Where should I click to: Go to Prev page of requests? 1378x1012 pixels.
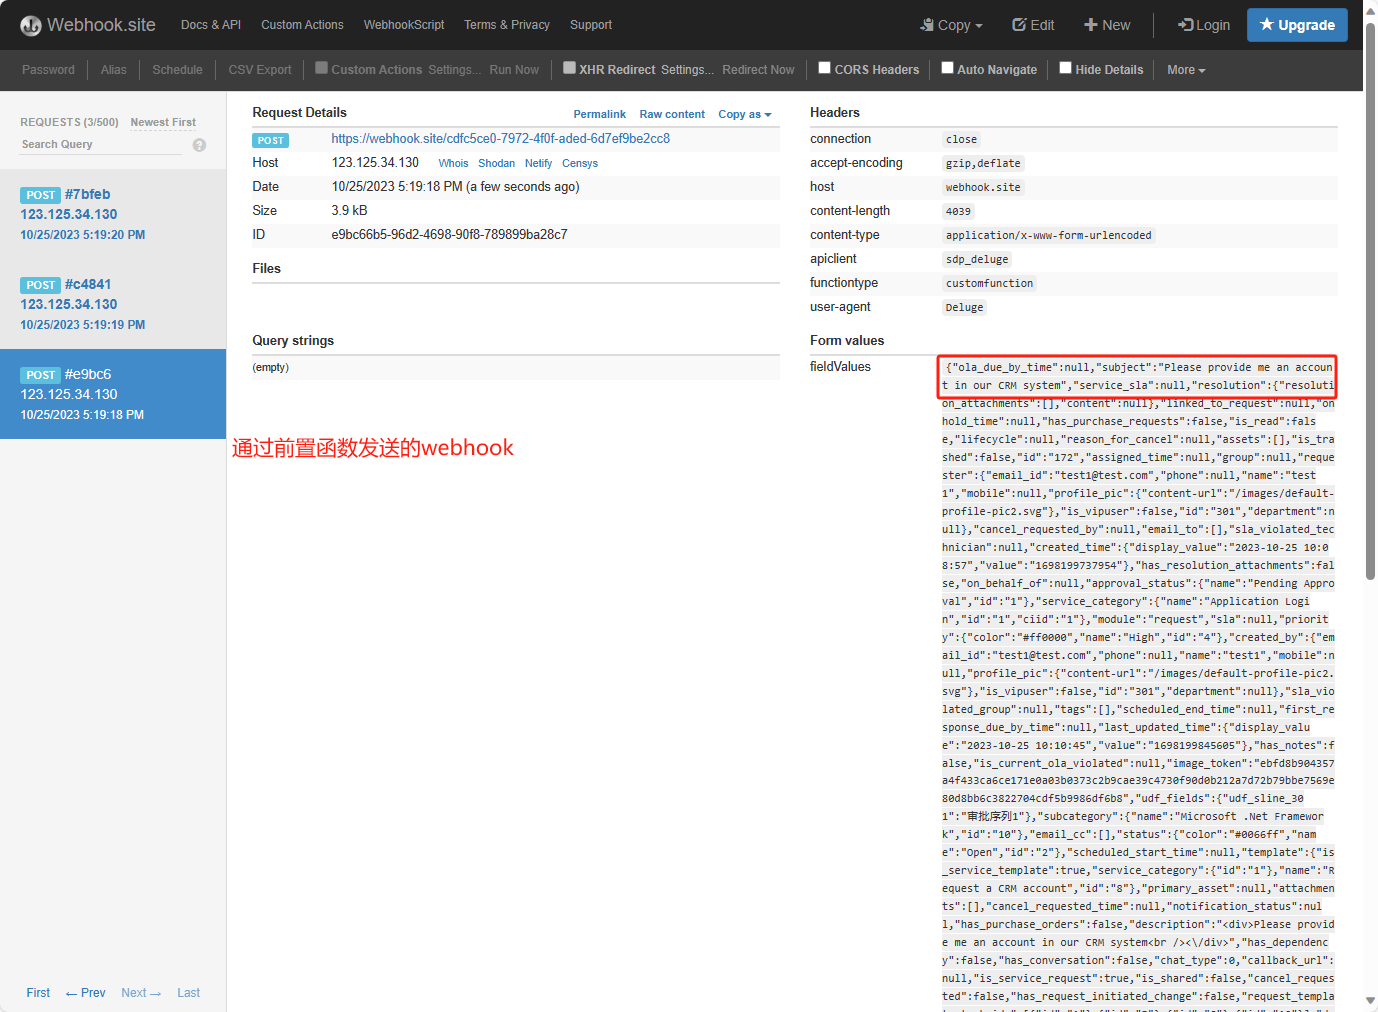[85, 993]
